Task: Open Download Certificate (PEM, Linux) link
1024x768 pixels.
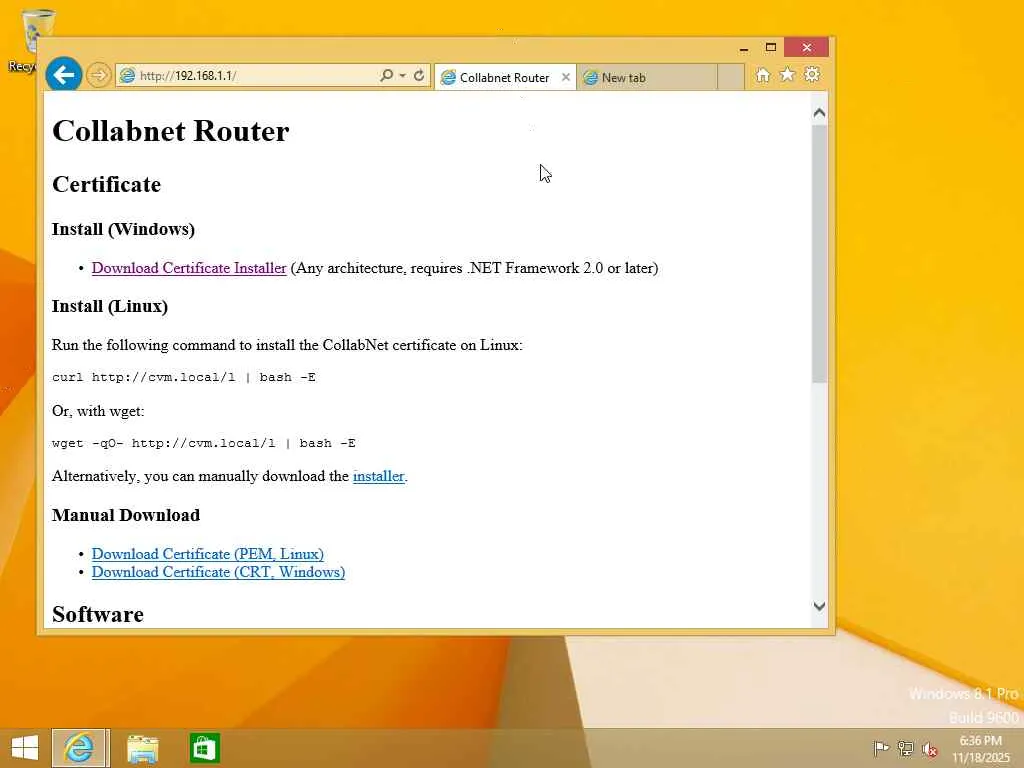Action: [208, 554]
